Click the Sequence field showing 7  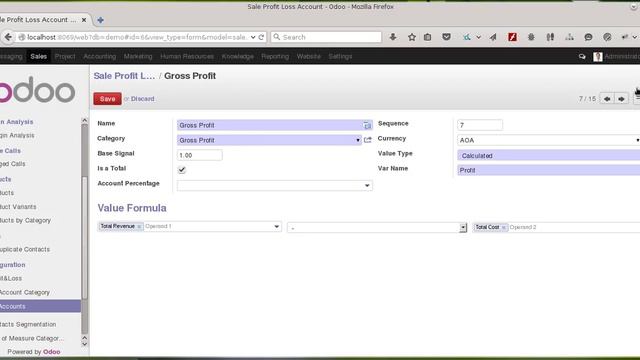(480, 125)
